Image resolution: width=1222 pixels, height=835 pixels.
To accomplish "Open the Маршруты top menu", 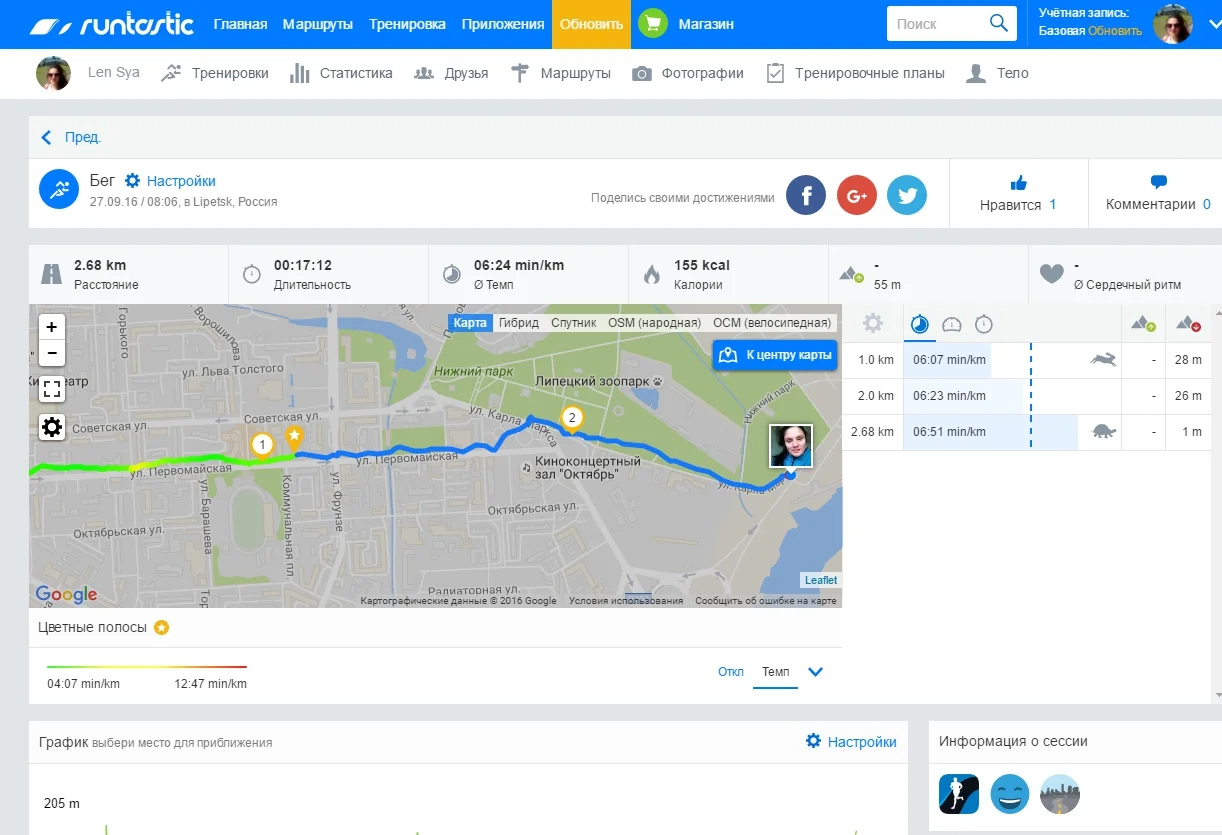I will (318, 24).
